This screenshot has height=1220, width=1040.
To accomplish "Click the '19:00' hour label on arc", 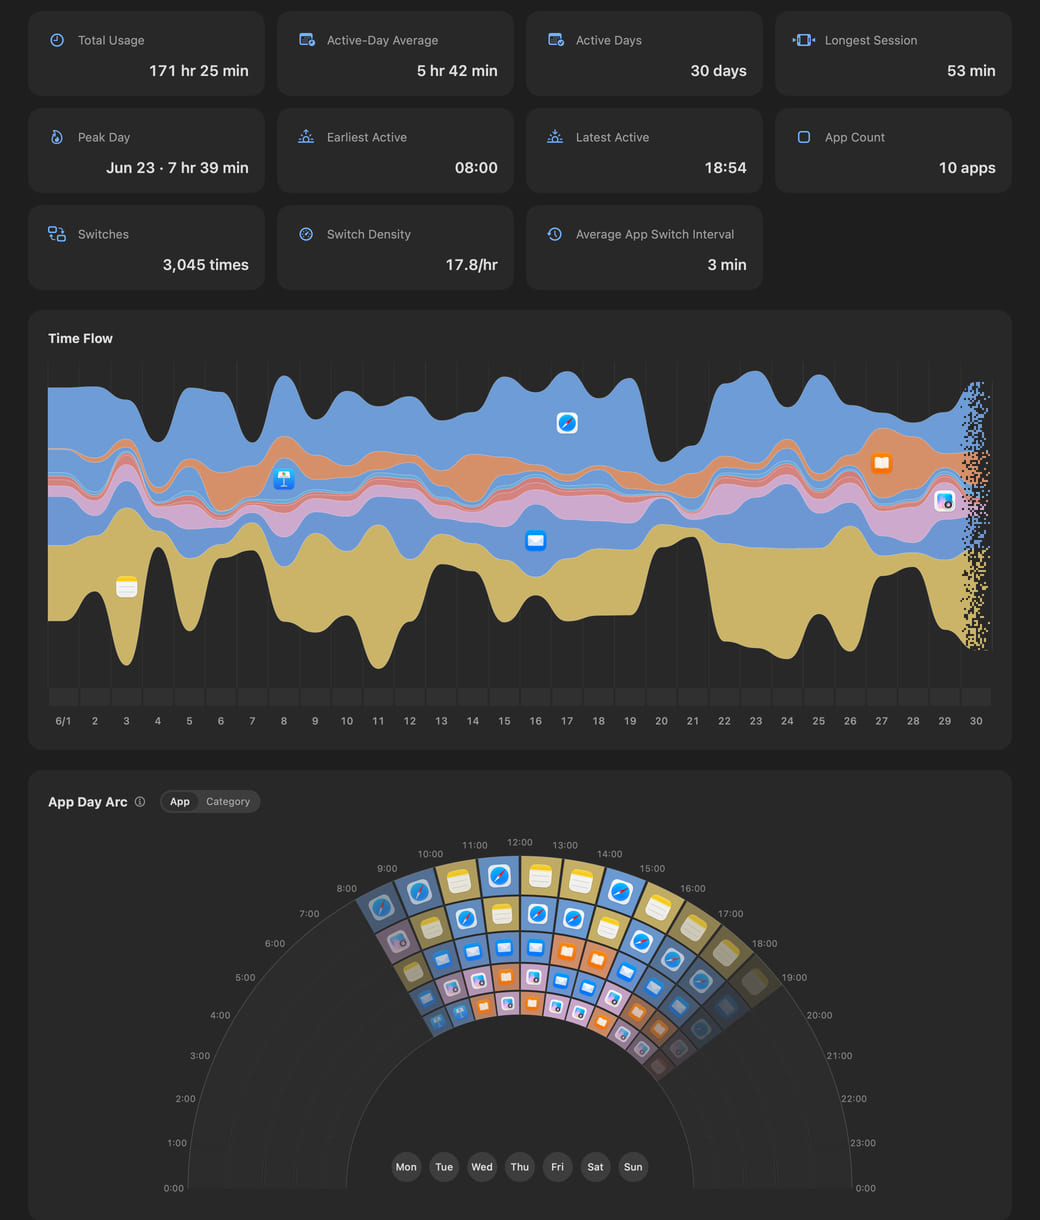I will click(x=794, y=978).
